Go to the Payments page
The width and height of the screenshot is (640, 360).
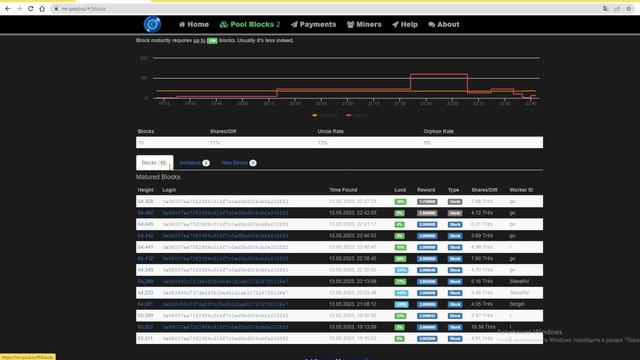coord(313,24)
